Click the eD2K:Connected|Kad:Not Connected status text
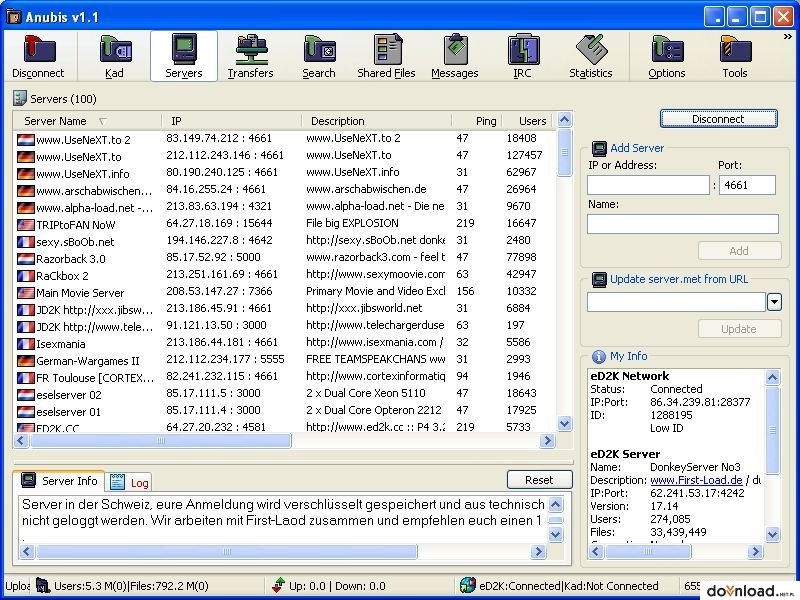Viewport: 800px width, 600px height. [569, 586]
